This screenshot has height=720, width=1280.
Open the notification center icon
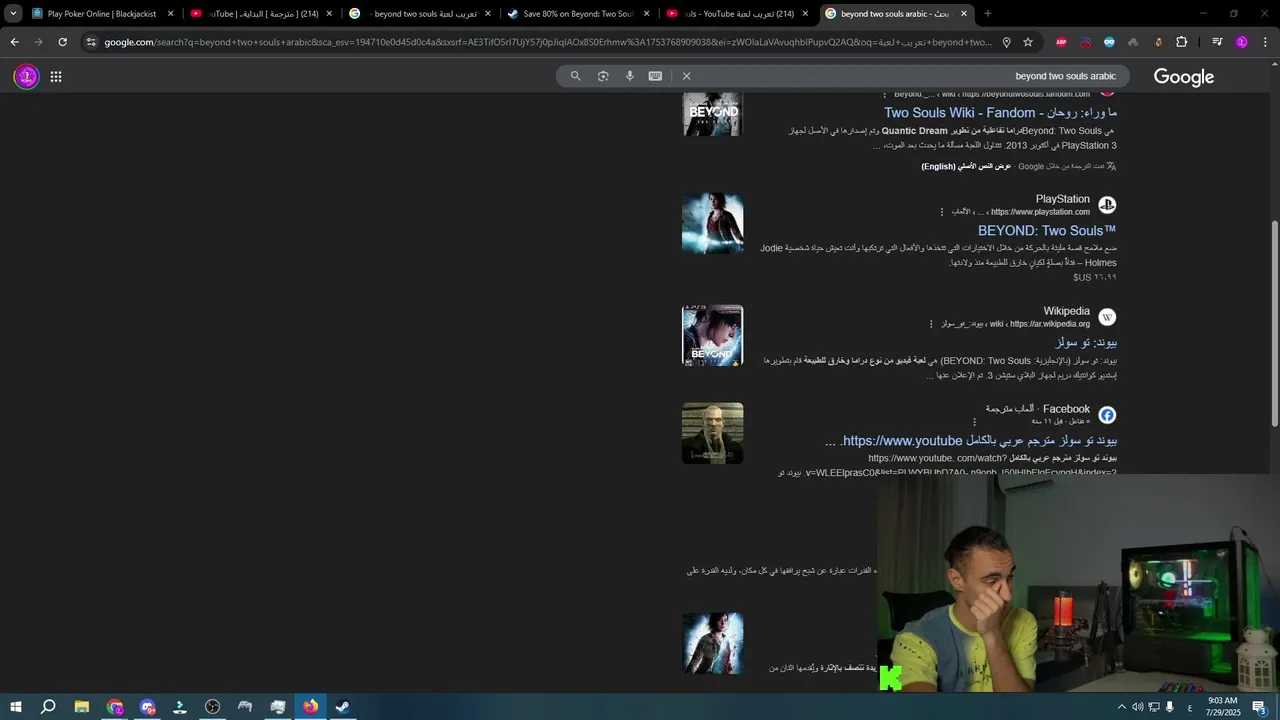[x=1259, y=707]
